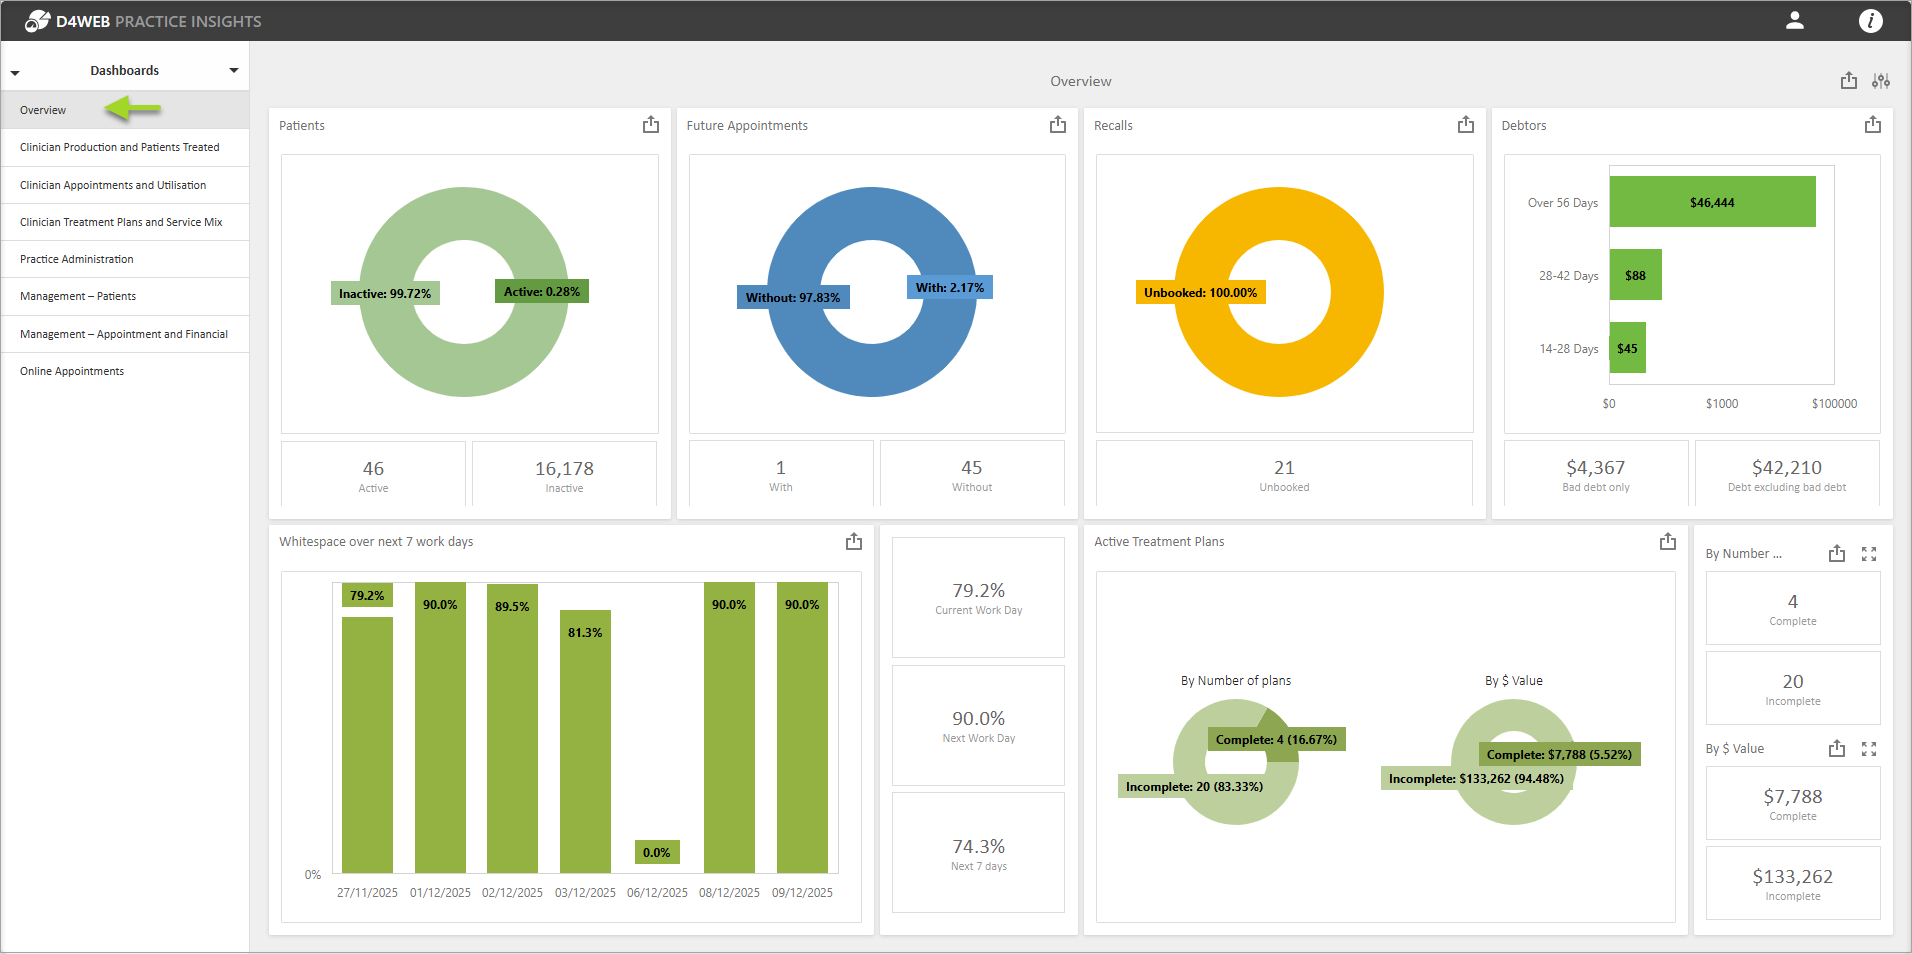This screenshot has height=954, width=1912.
Task: Open dashboard filter settings sliders icon
Action: coord(1881,81)
